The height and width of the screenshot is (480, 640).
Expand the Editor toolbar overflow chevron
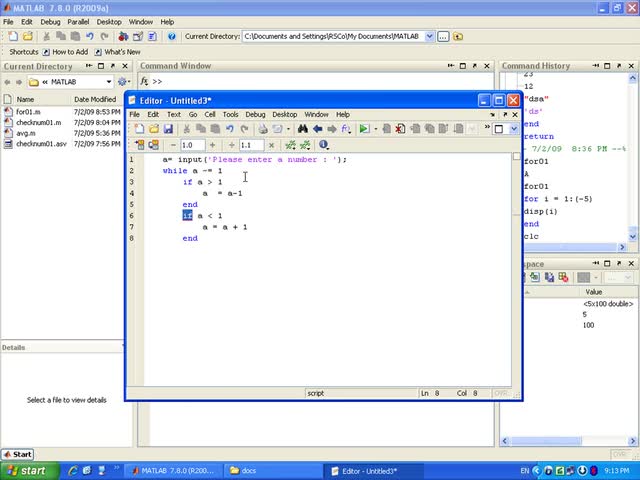click(x=487, y=127)
